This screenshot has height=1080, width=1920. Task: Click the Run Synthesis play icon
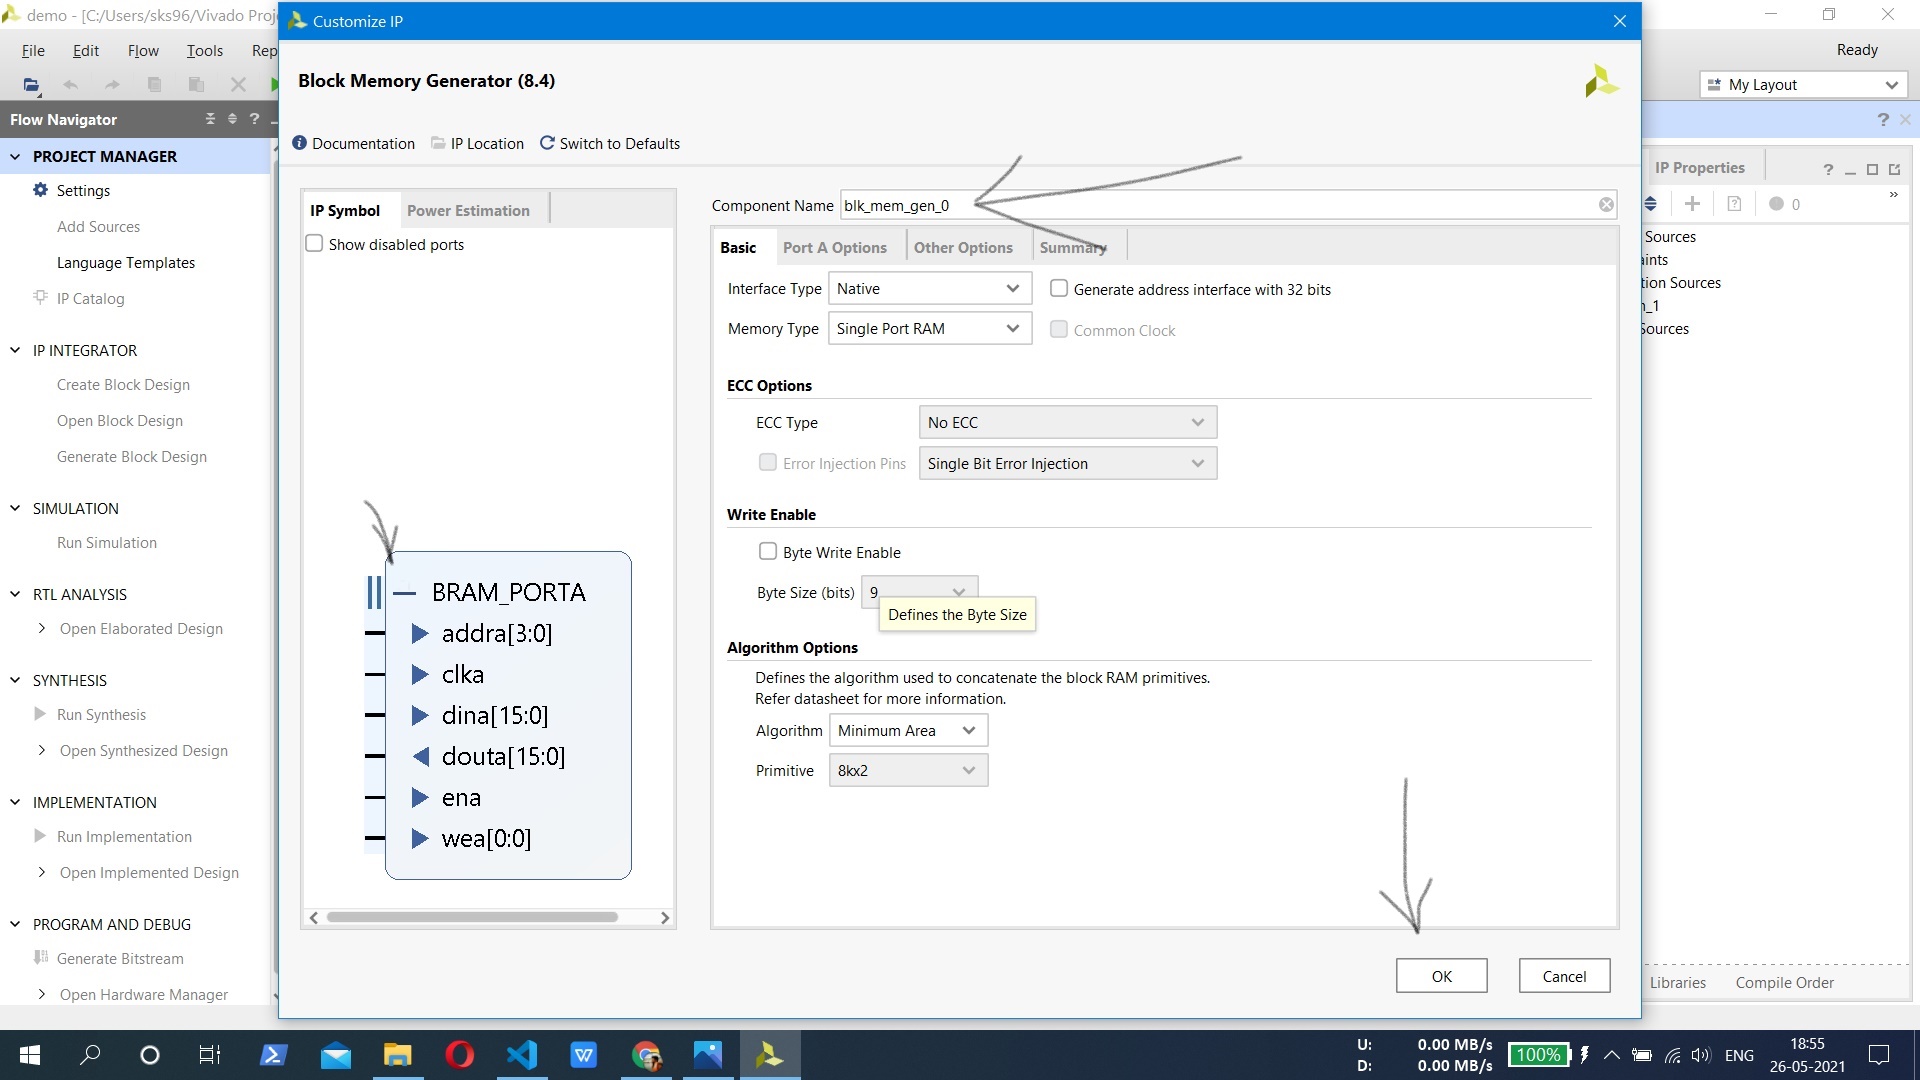pos(40,714)
